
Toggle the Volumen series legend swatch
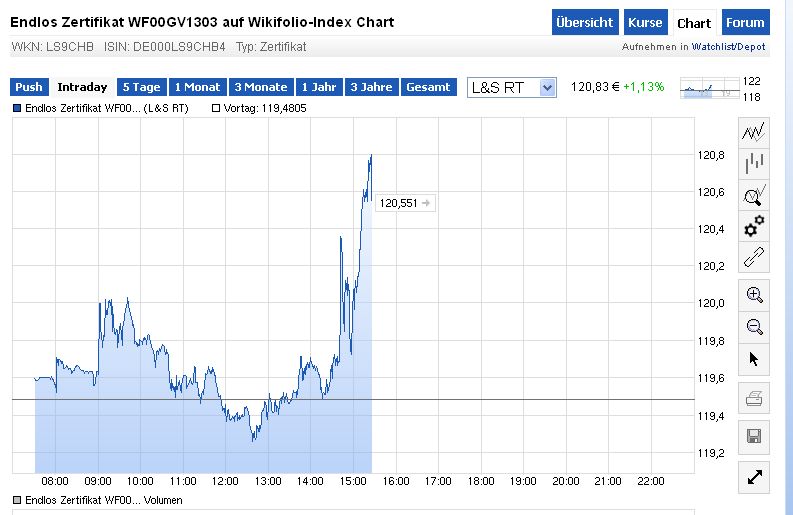tap(17, 500)
